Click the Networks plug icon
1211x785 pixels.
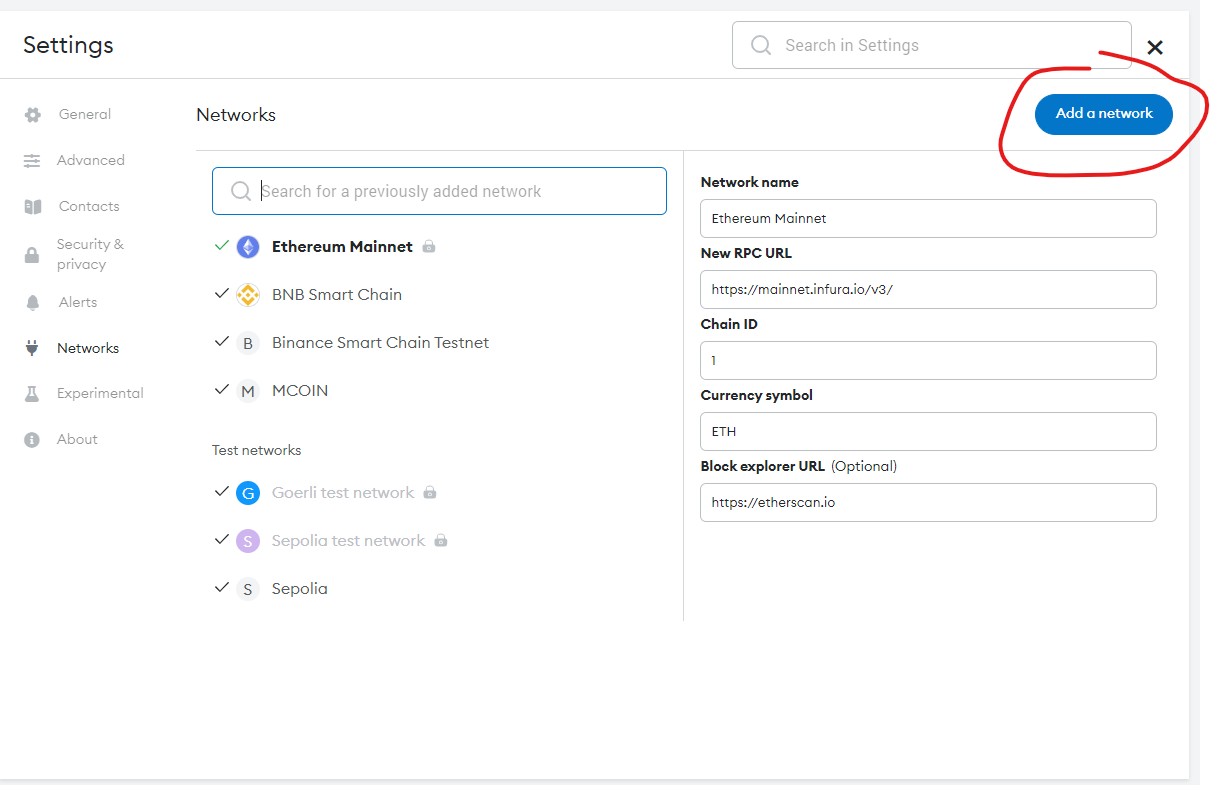(x=32, y=348)
